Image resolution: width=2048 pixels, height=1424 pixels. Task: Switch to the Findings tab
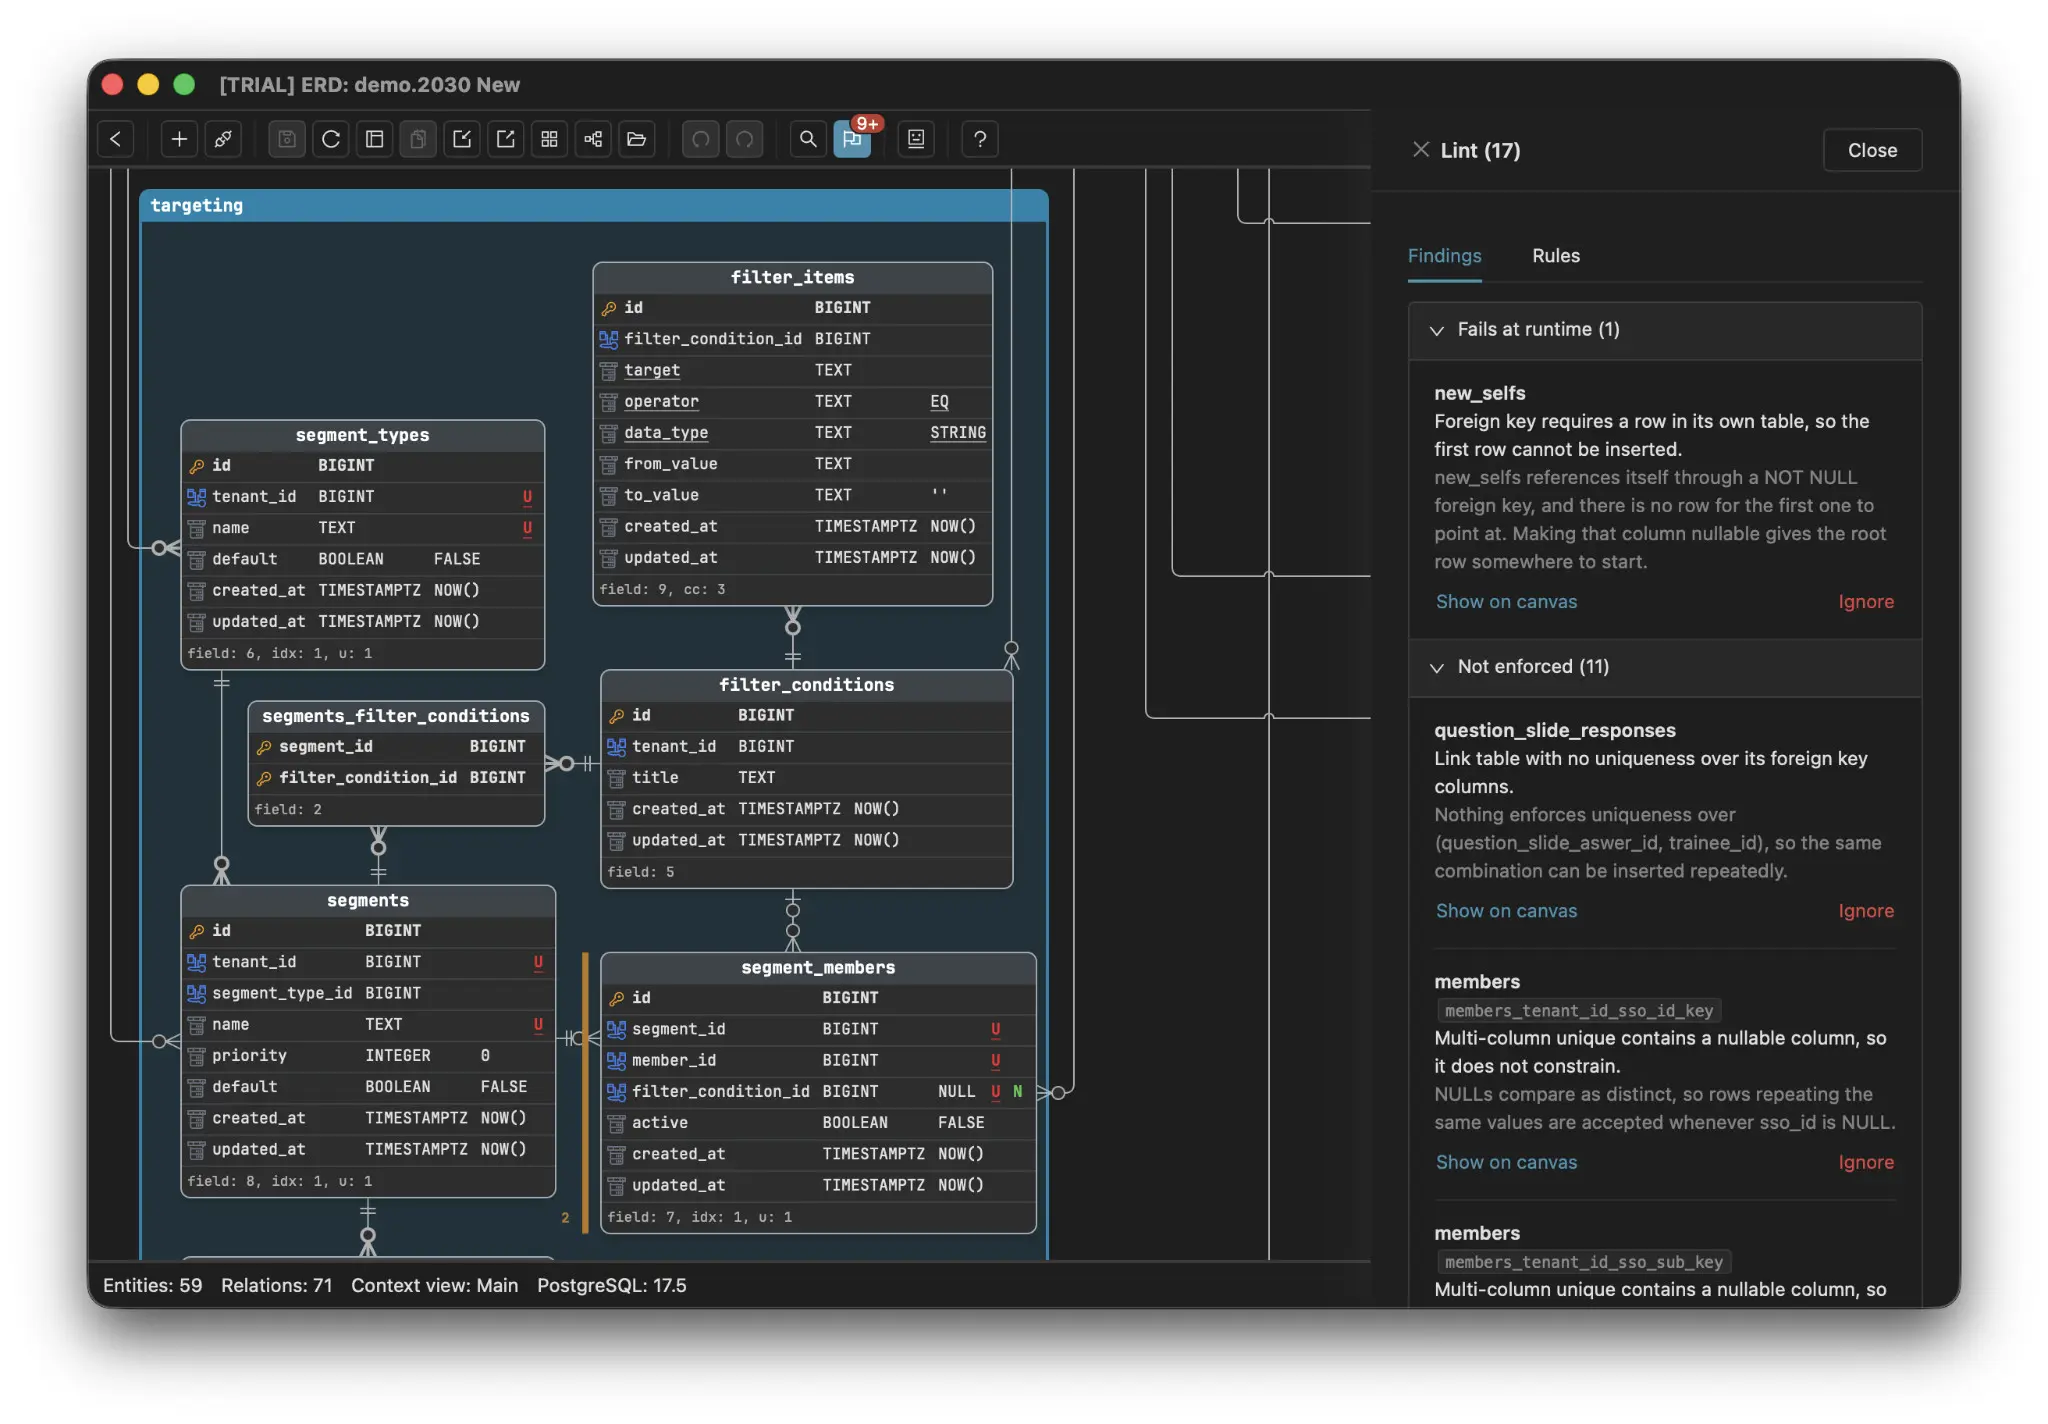[1444, 256]
